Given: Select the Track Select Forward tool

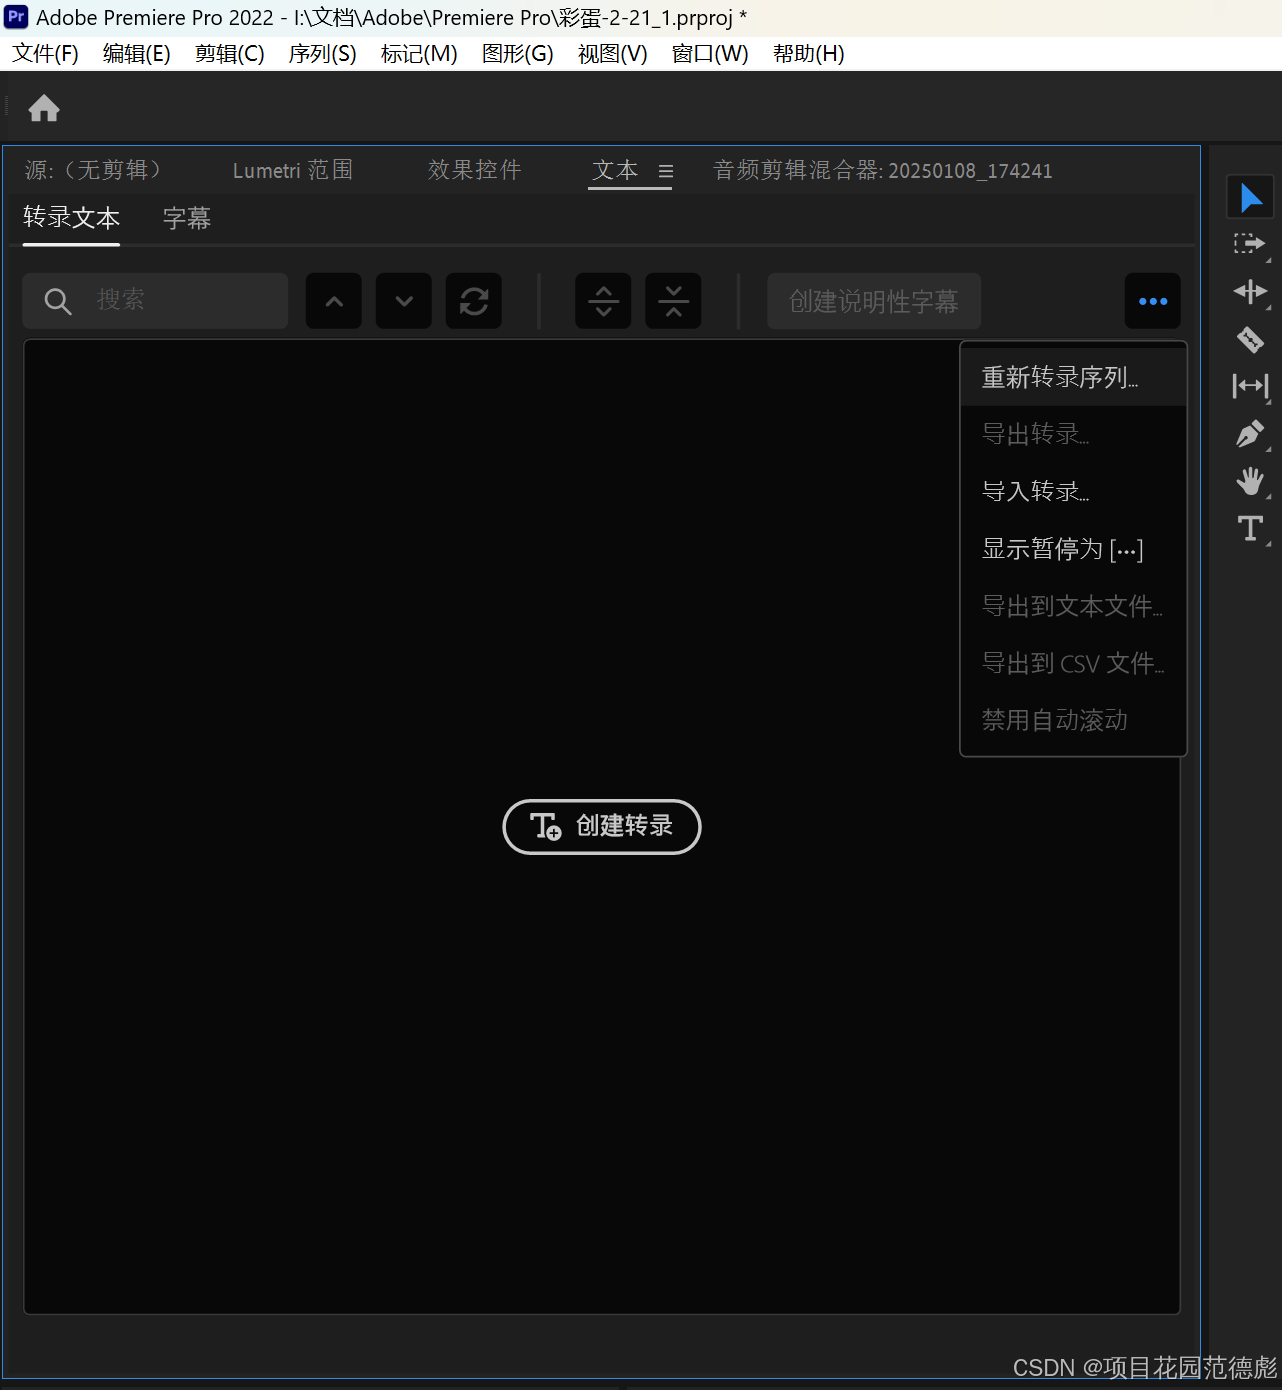Looking at the screenshot, I should (x=1250, y=243).
